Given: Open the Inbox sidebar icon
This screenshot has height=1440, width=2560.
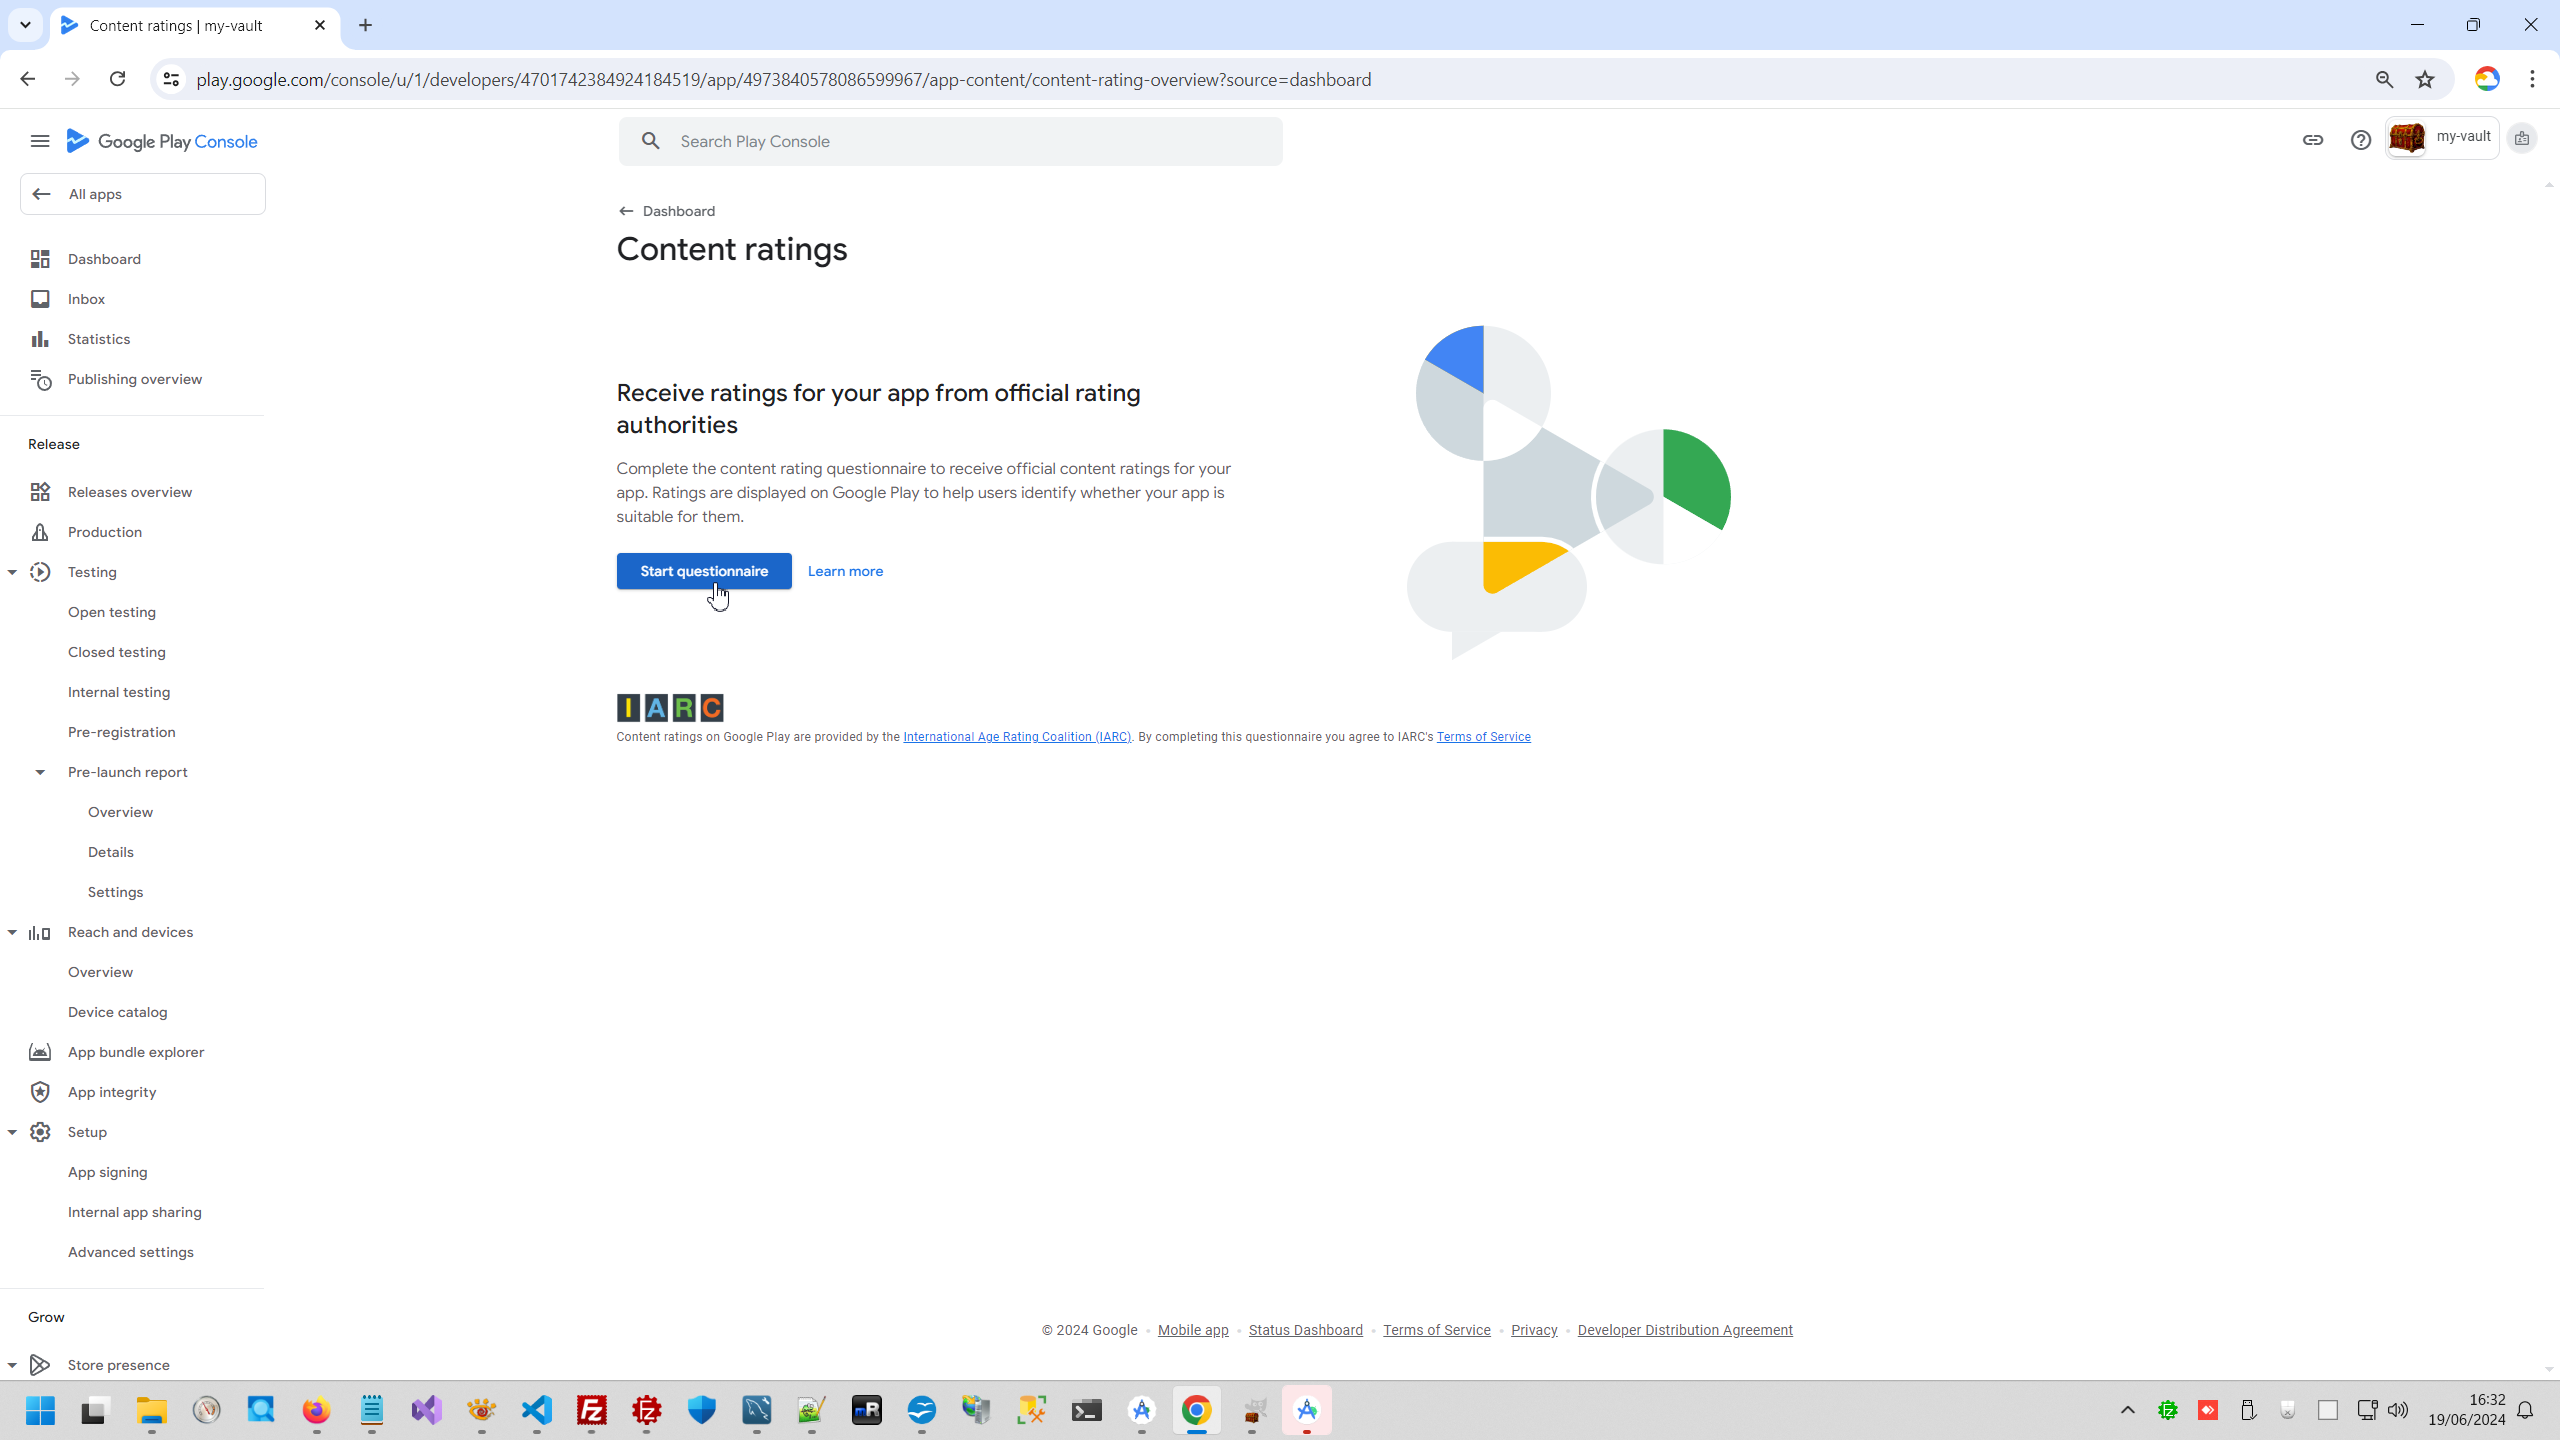Looking at the screenshot, I should (40, 299).
